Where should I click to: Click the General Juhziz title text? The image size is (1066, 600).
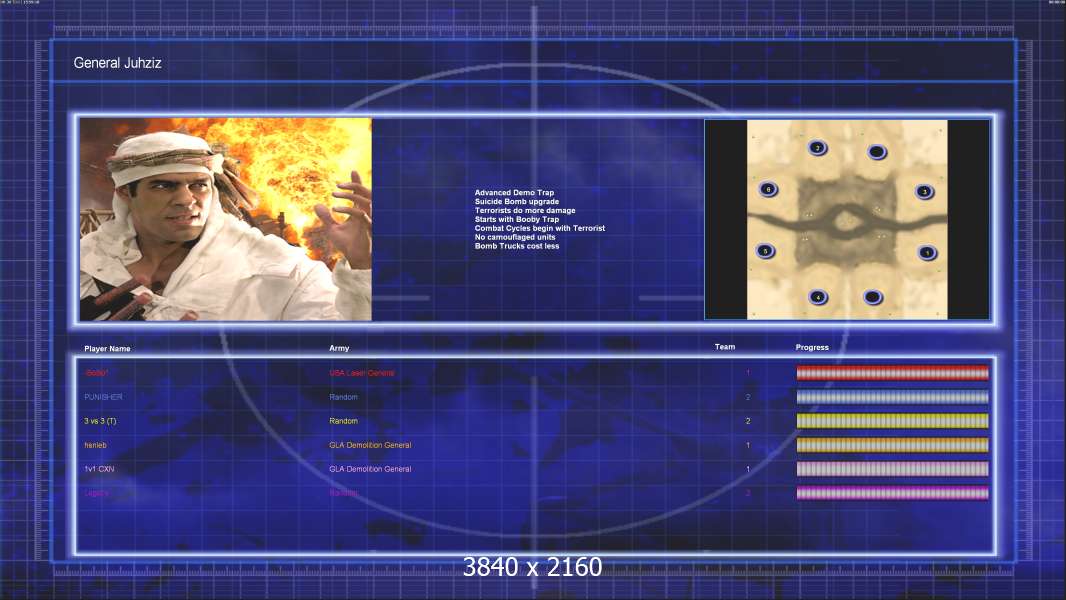tap(118, 63)
